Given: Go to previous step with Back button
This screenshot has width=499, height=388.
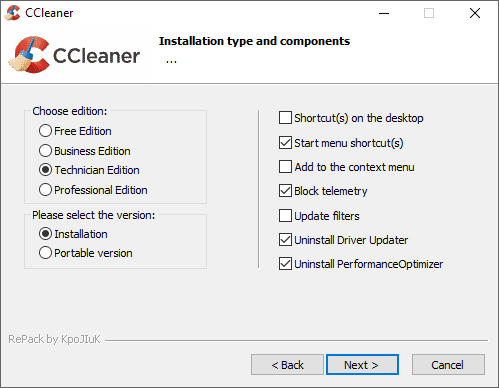Looking at the screenshot, I should (287, 365).
